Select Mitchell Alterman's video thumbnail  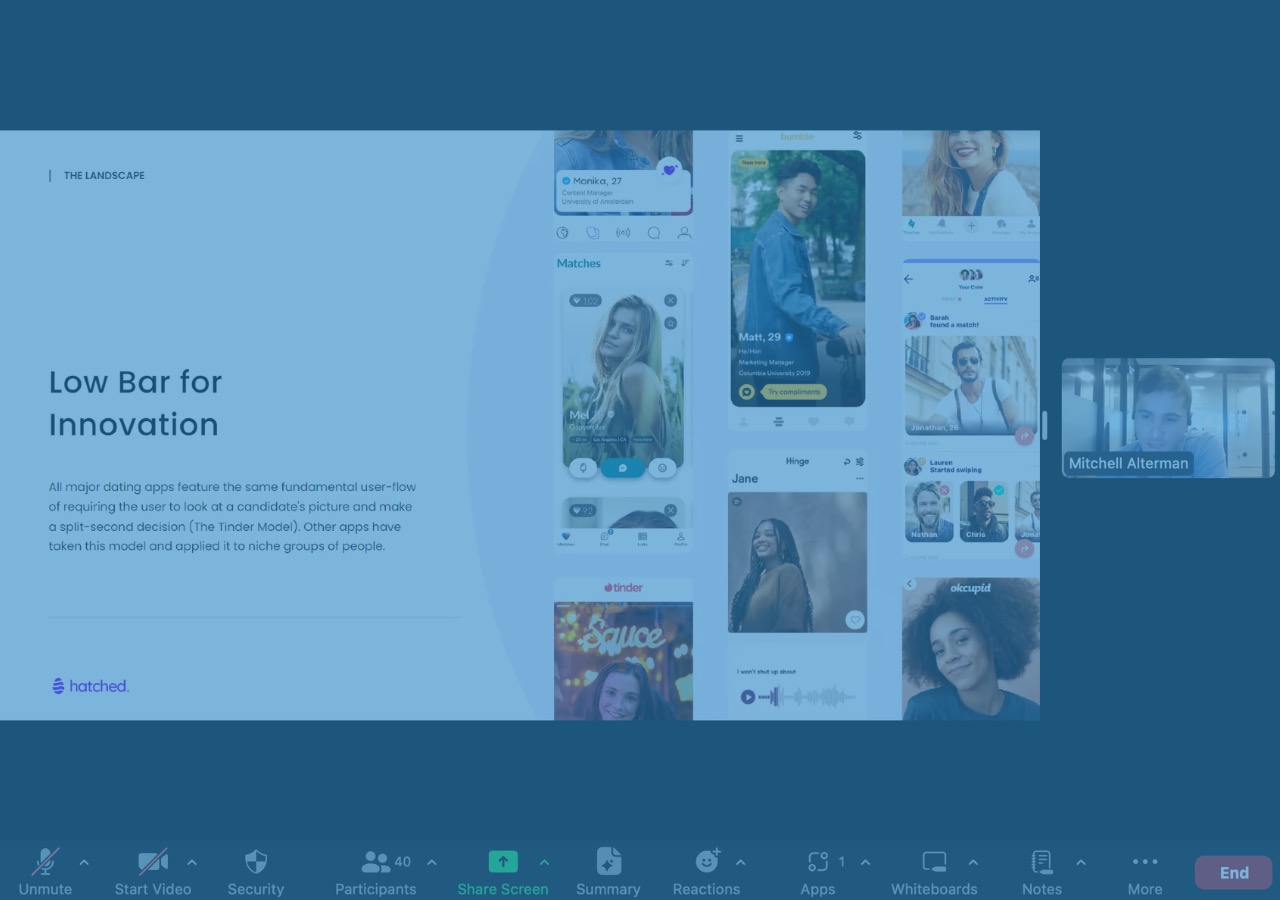(1168, 418)
